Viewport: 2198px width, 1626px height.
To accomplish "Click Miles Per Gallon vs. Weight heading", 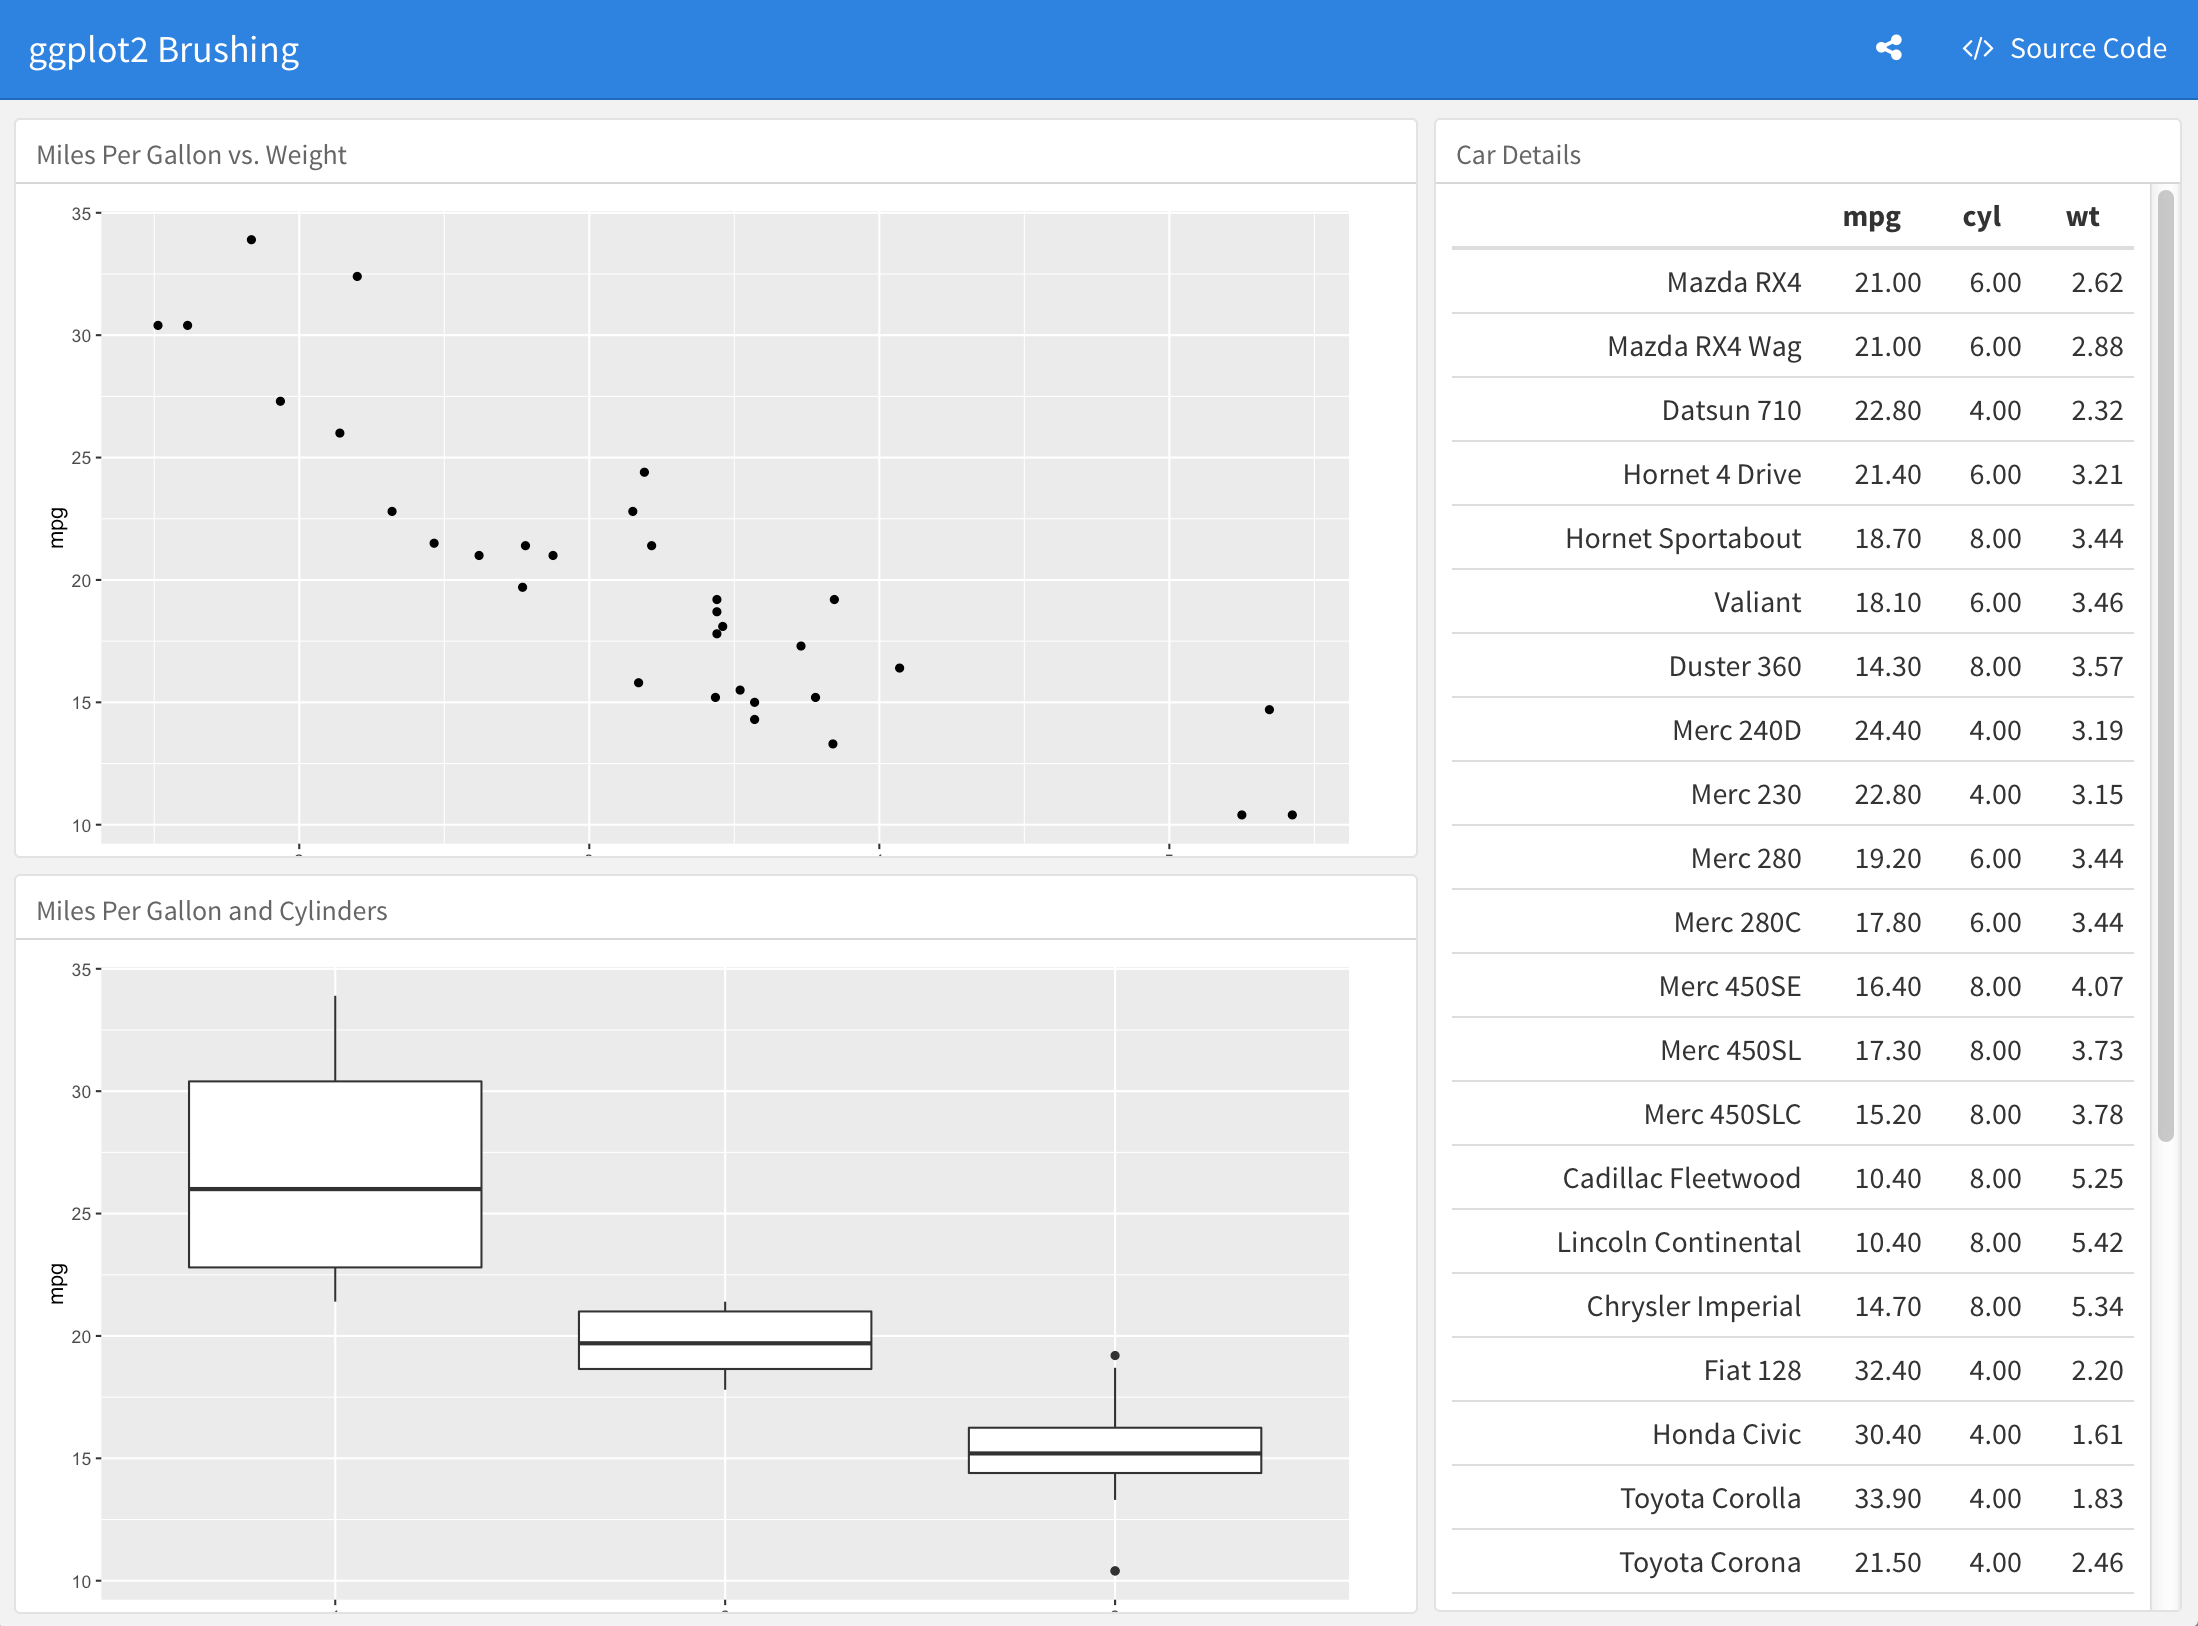I will click(191, 155).
